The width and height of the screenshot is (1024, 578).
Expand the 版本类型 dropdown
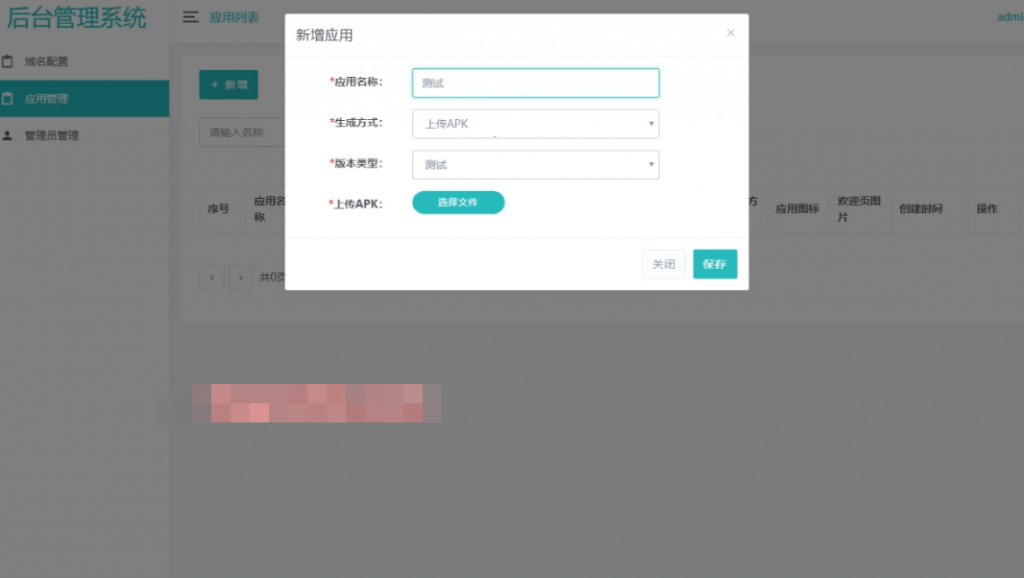coord(535,164)
